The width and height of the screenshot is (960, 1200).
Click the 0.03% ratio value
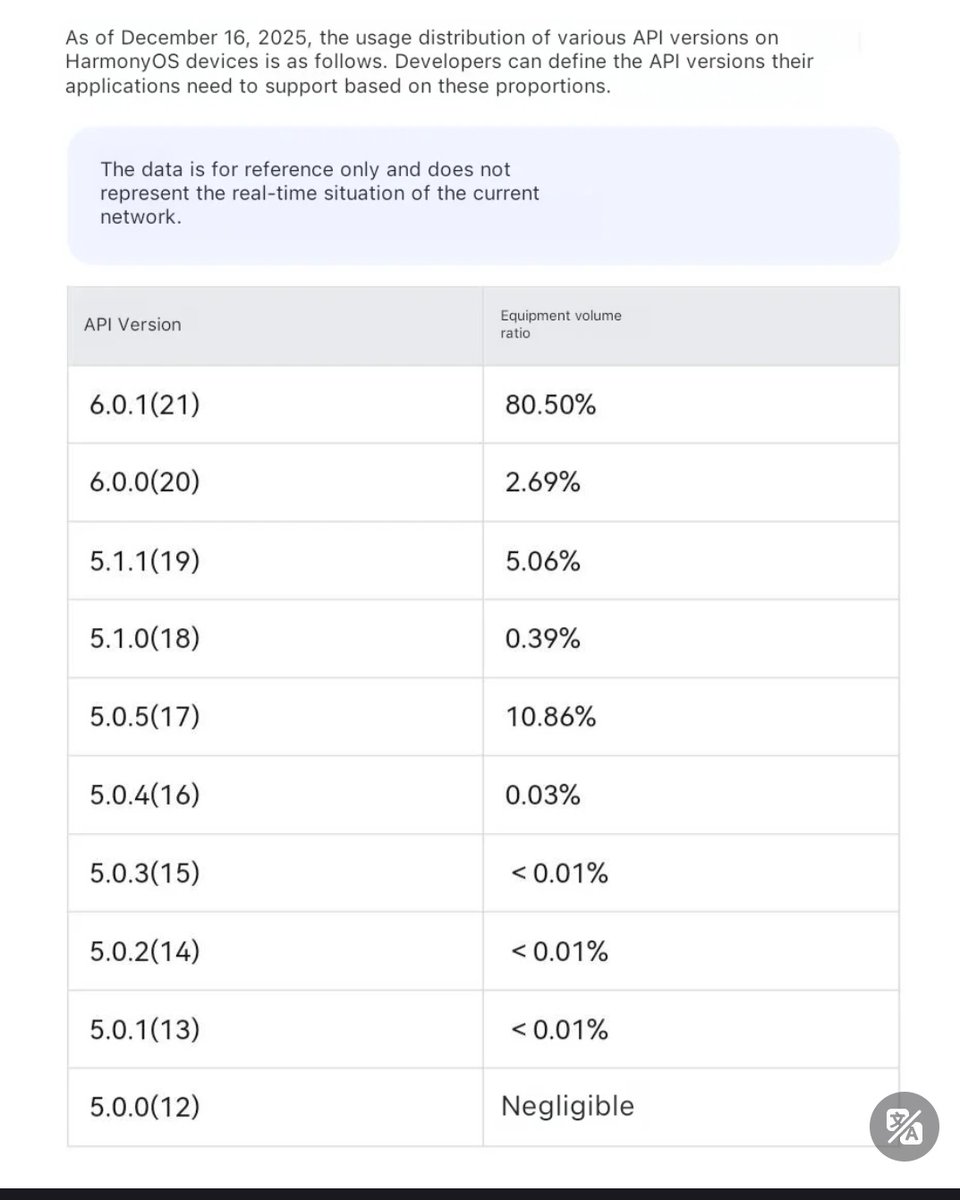(x=543, y=795)
